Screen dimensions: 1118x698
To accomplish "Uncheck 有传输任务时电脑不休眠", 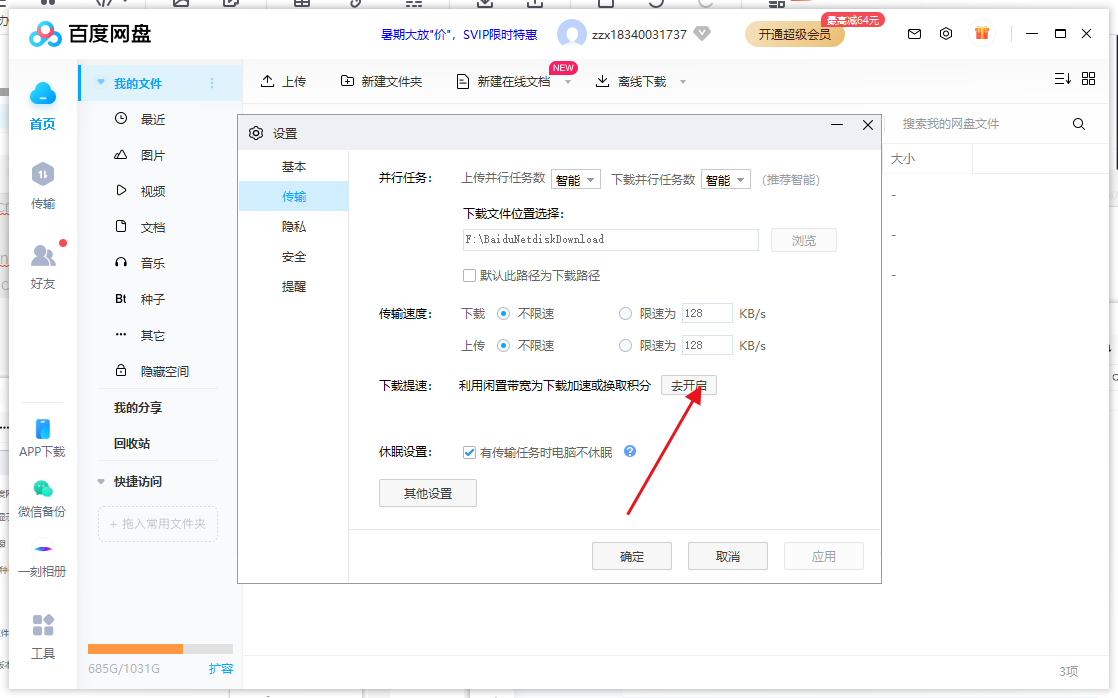I will click(x=469, y=452).
